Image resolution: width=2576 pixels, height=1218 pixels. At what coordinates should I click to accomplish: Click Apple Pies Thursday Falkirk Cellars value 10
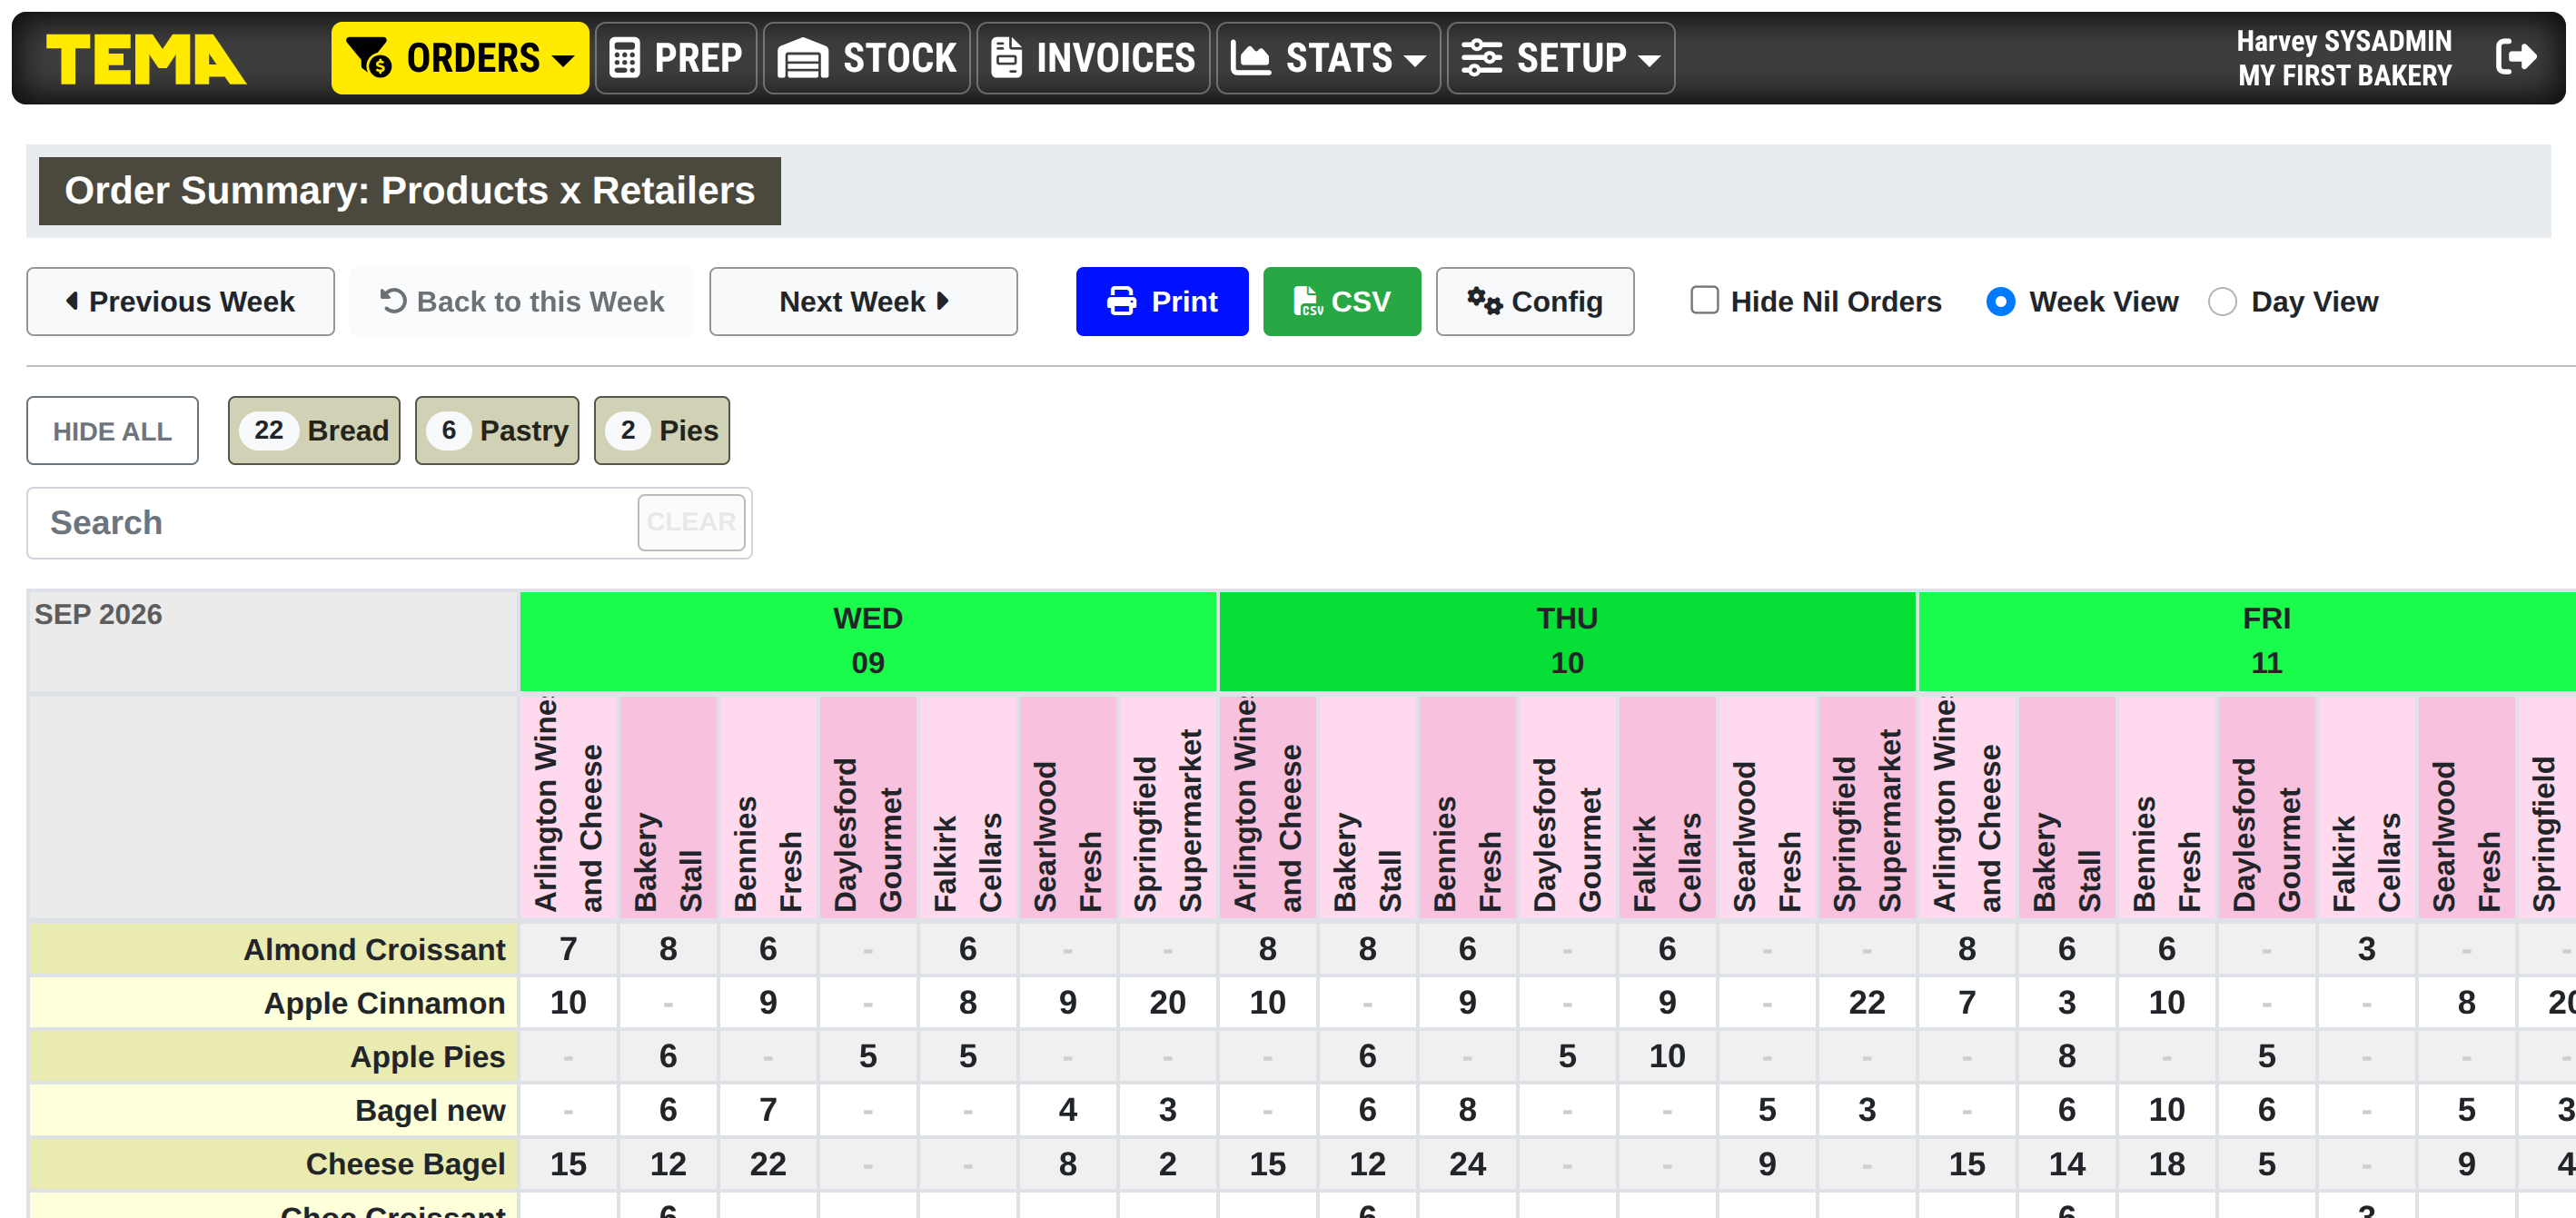[1667, 1057]
